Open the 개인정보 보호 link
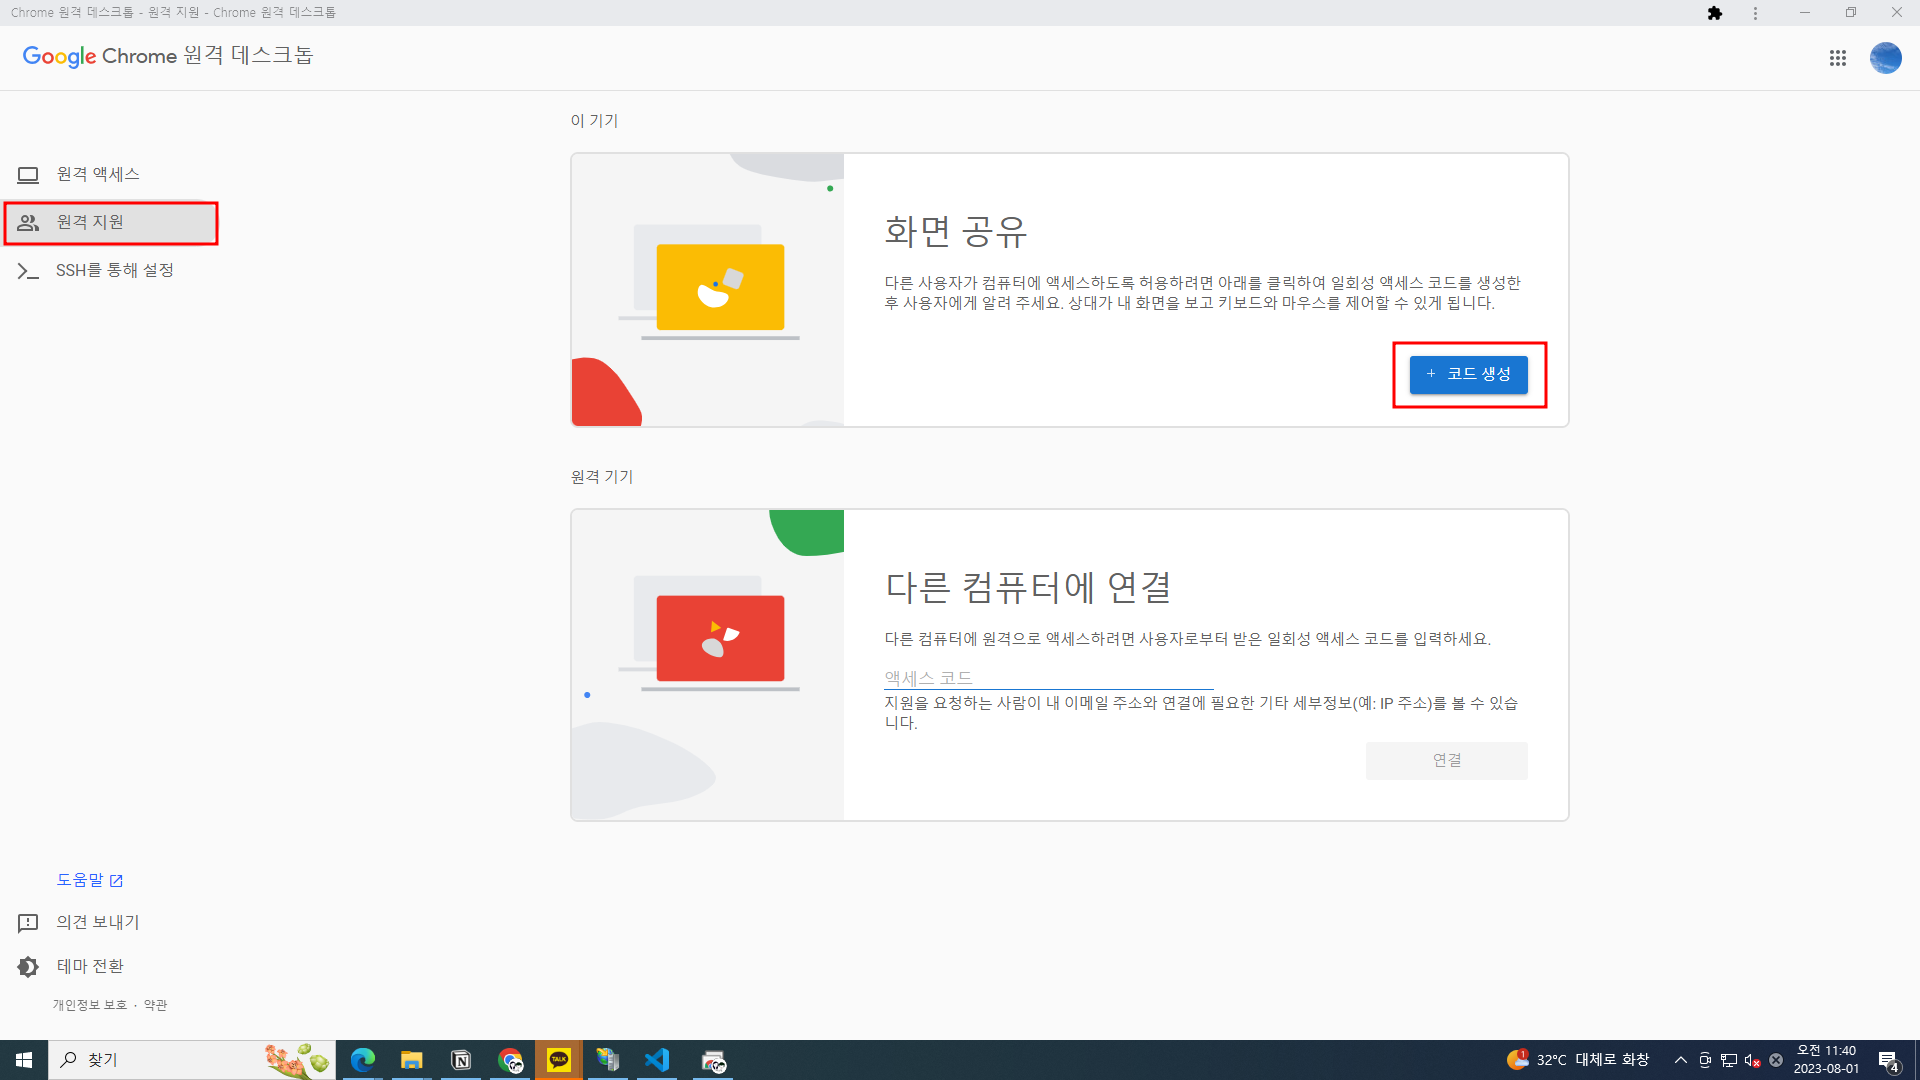1920x1080 pixels. [90, 1005]
